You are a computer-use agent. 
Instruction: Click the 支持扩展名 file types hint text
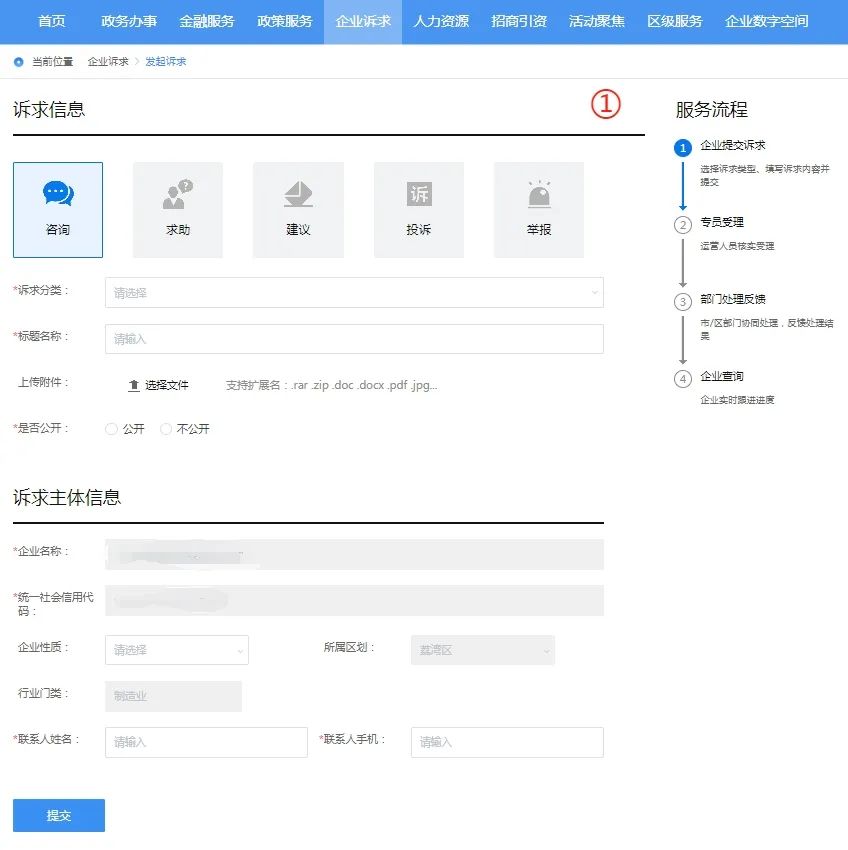click(x=331, y=385)
